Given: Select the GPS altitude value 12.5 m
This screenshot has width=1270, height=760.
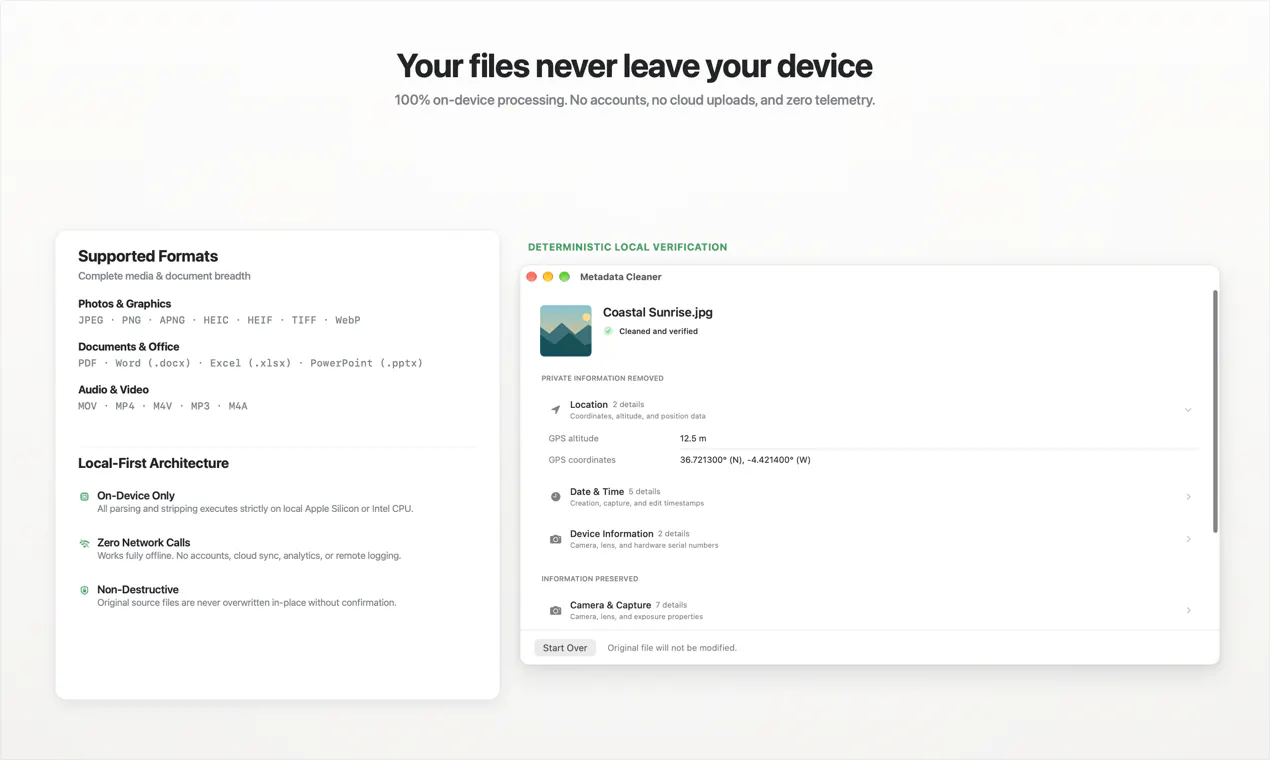Looking at the screenshot, I should [x=693, y=438].
